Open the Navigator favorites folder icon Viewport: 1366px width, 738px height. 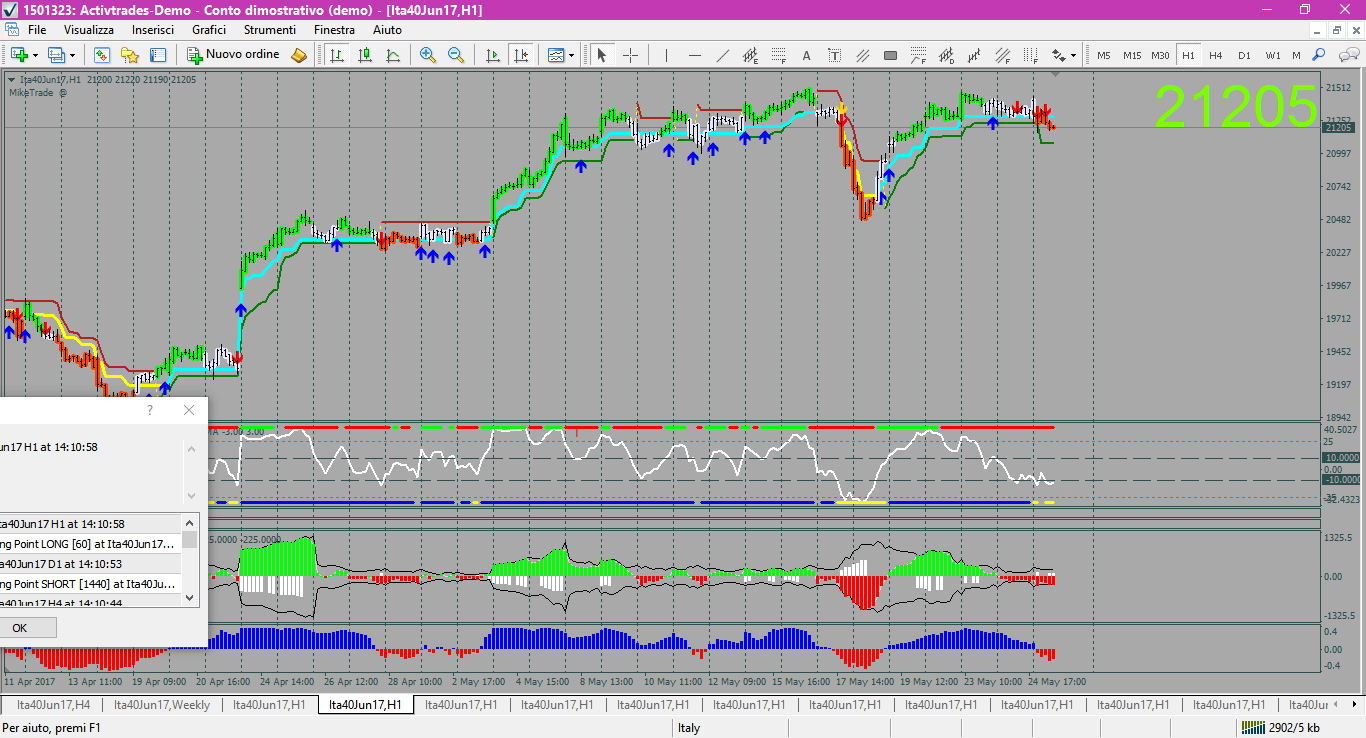130,55
